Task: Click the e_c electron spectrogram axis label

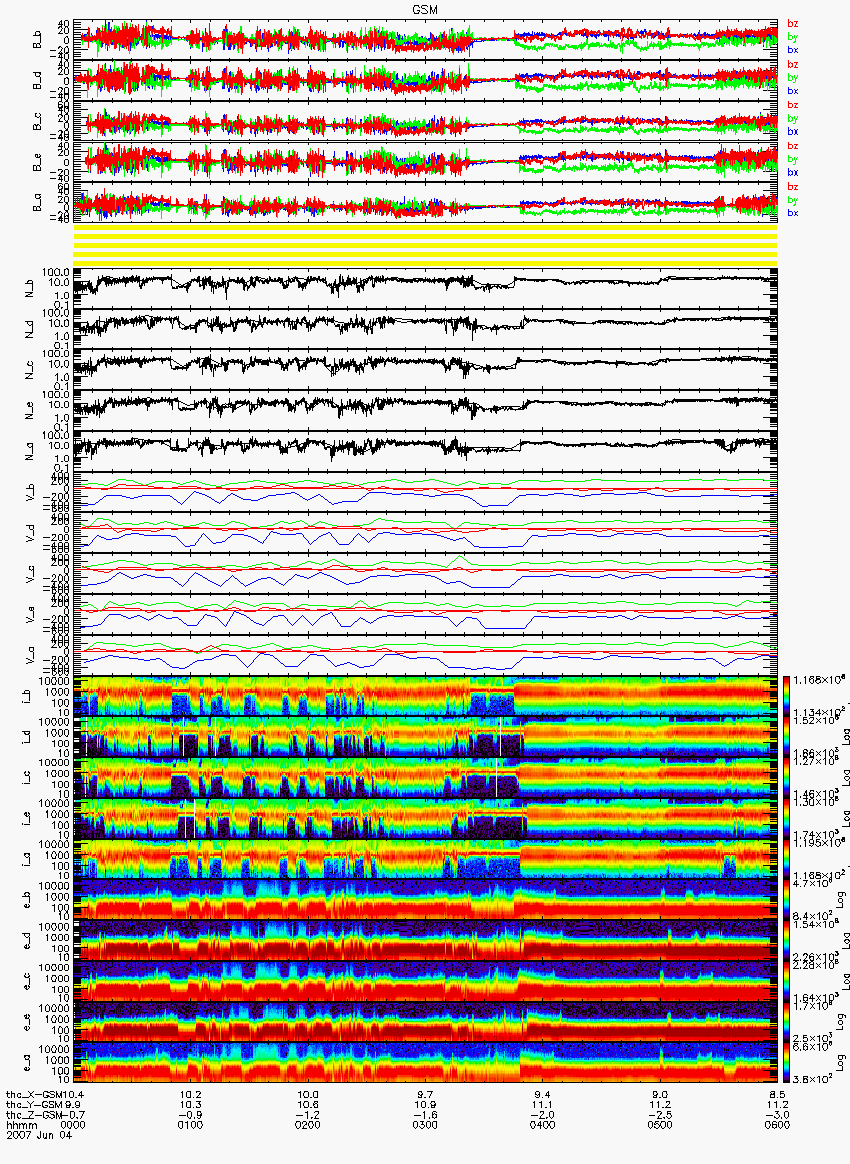Action: 26,981
